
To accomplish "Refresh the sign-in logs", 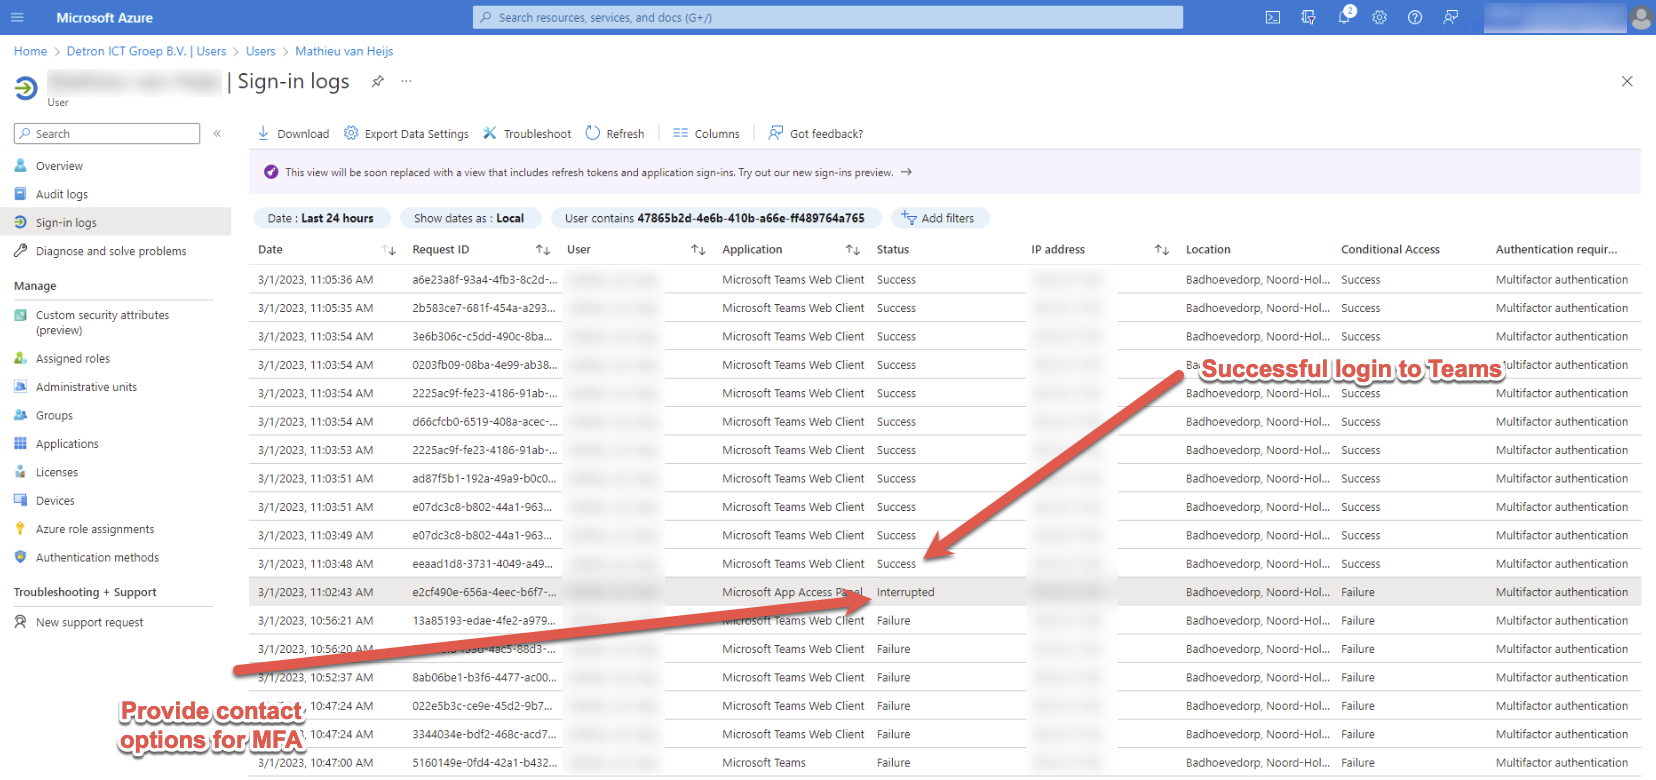I will click(x=615, y=133).
